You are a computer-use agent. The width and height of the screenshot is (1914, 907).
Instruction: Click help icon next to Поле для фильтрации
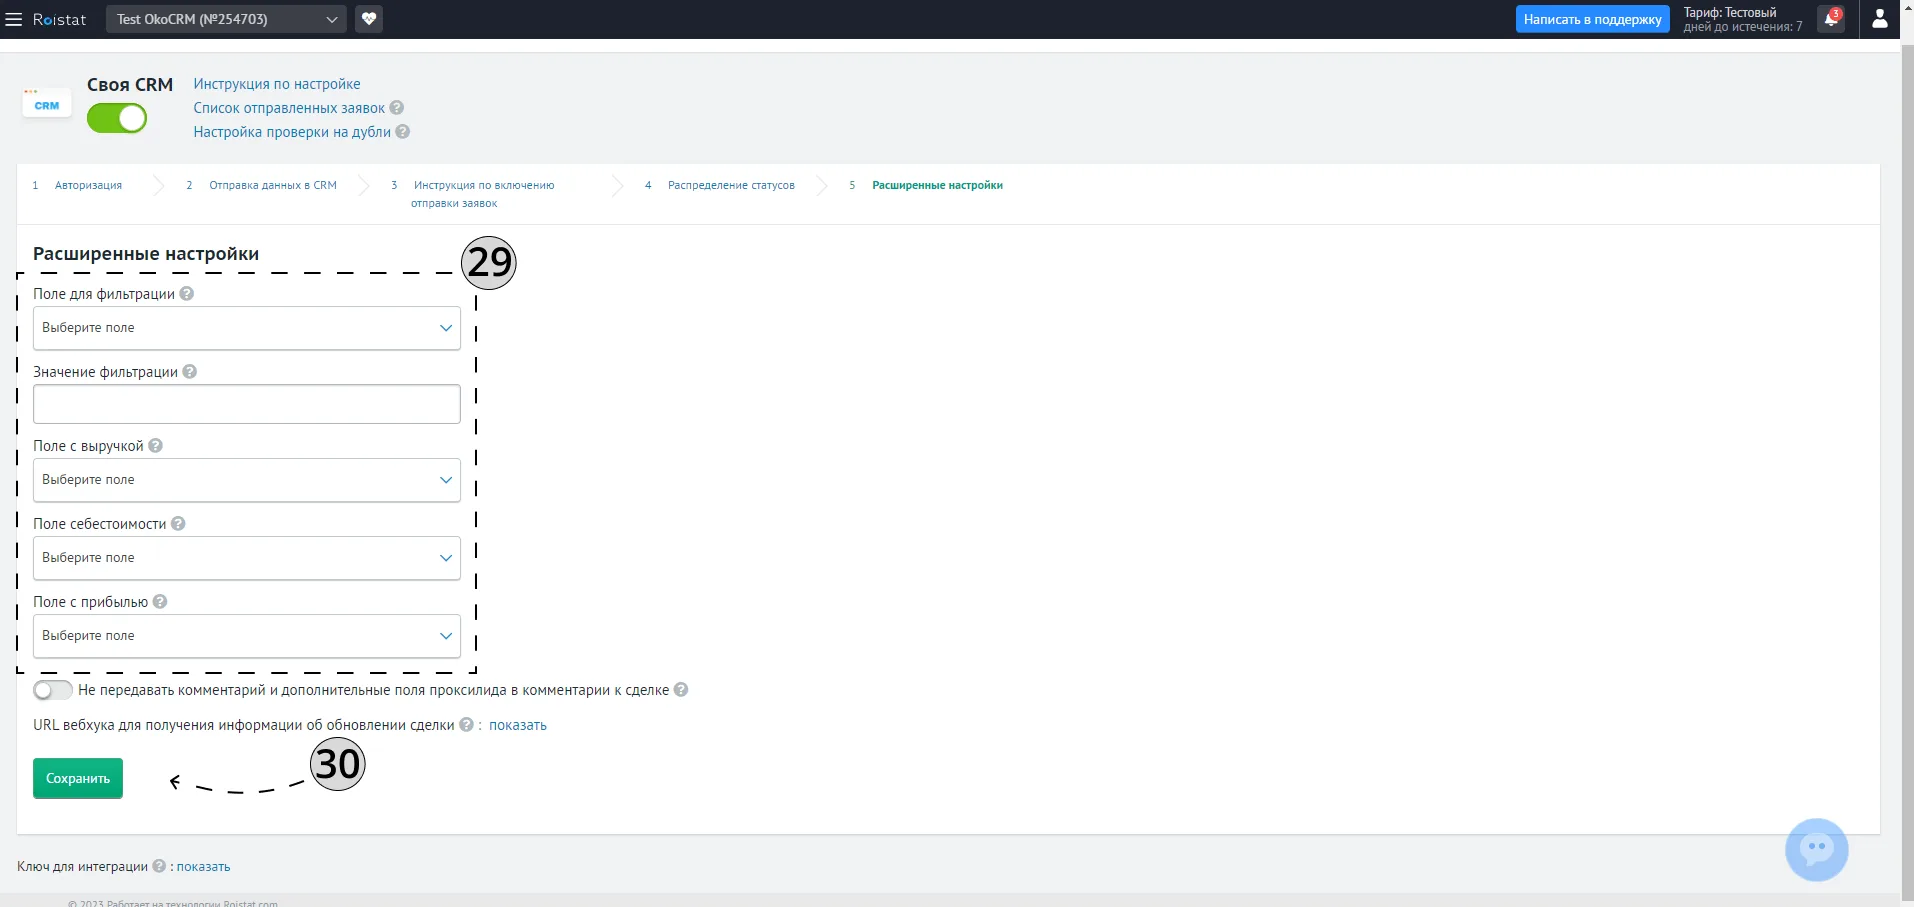tap(187, 294)
